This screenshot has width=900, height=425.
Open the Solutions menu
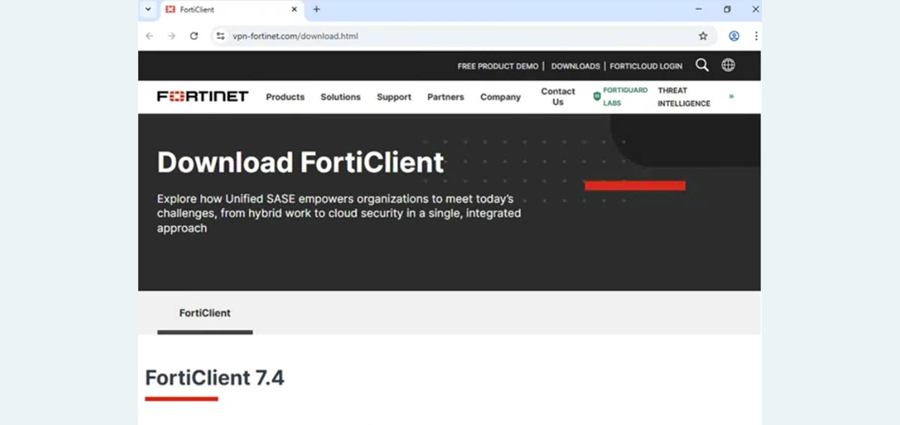coord(340,97)
